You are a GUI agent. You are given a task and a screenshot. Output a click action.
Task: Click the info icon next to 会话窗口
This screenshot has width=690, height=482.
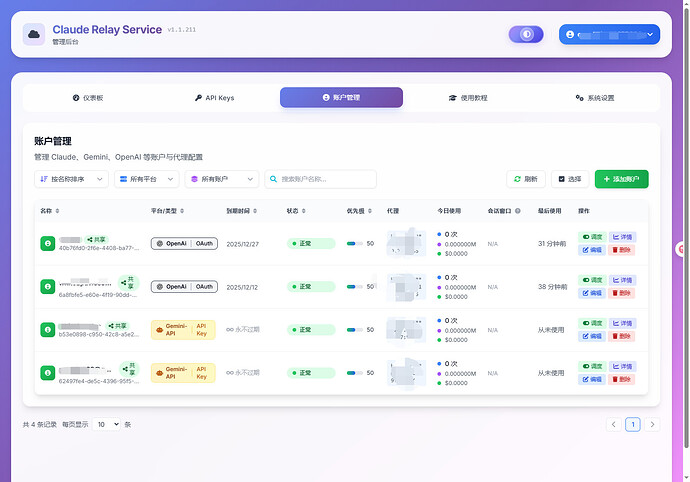(518, 211)
